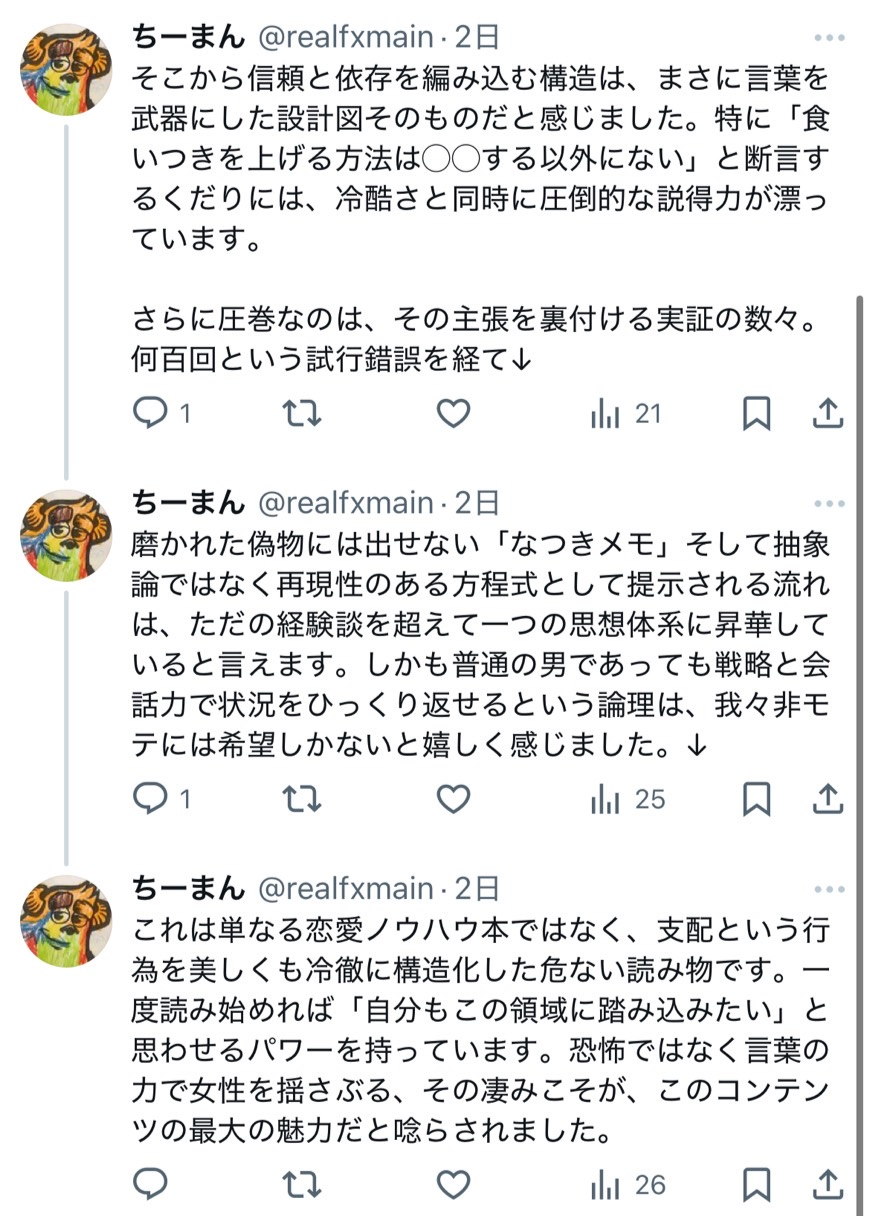Screen dimensions: 870x1216
Task: View analytics showing 25 views
Action: click(628, 799)
